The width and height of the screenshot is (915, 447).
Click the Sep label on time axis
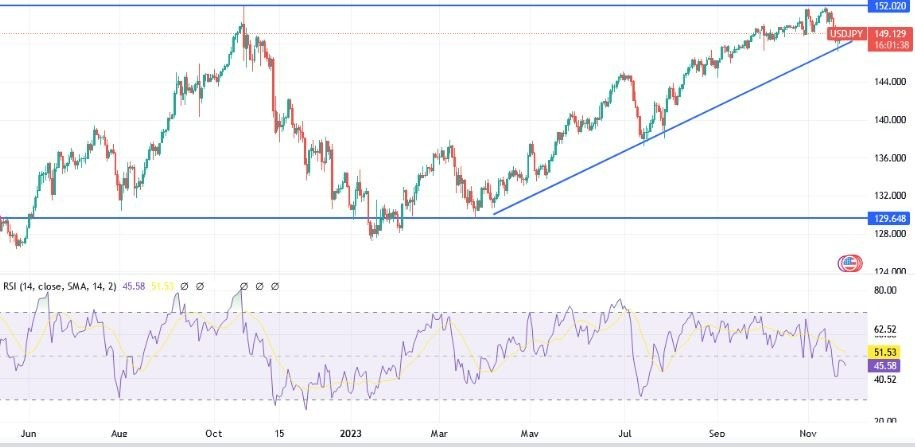pyautogui.click(x=717, y=434)
